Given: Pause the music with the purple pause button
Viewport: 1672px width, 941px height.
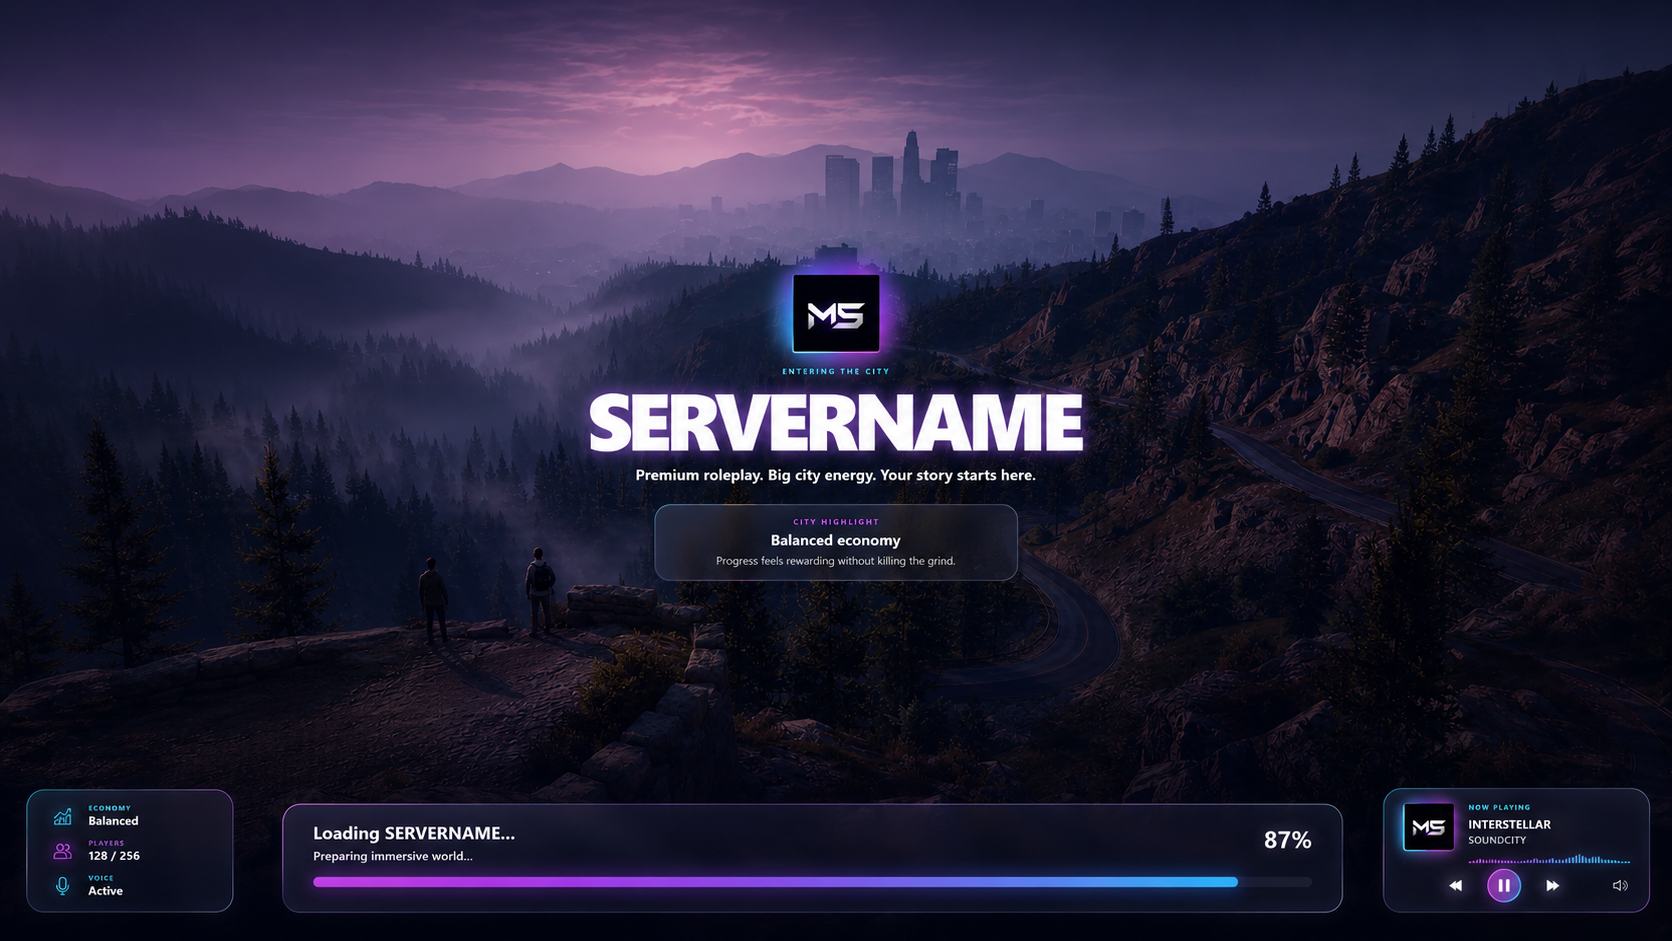Looking at the screenshot, I should click(x=1503, y=885).
